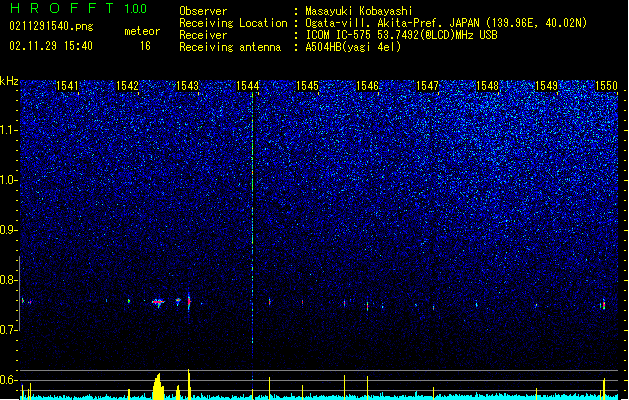Click the 1541 time marker
Image resolution: width=629 pixels, height=400 pixels.
pos(67,86)
